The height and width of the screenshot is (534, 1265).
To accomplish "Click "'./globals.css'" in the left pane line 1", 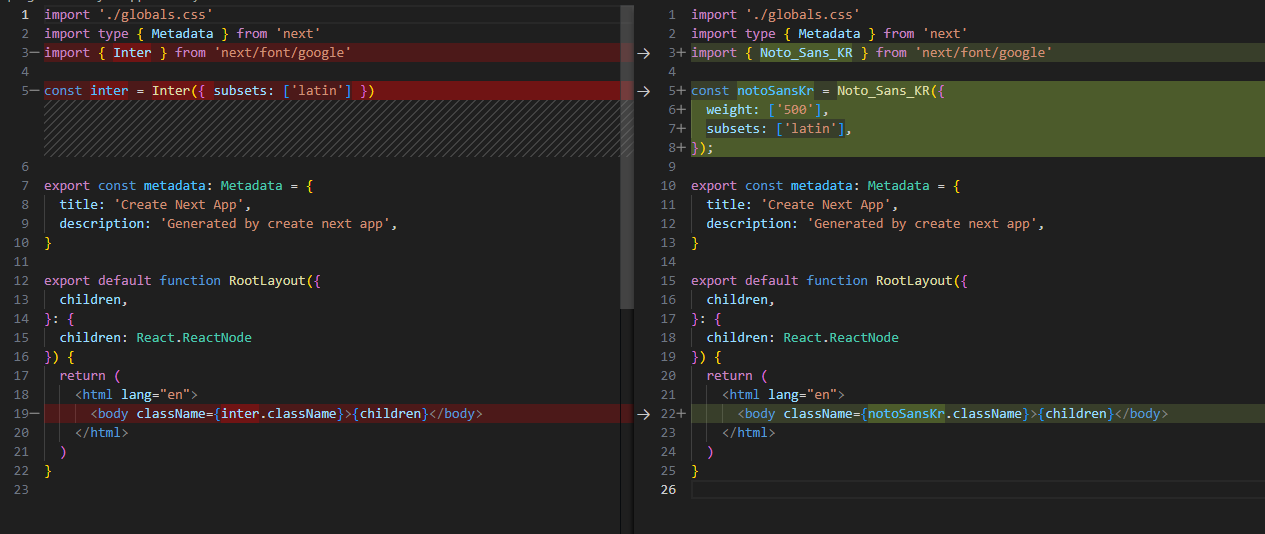I will (x=155, y=15).
